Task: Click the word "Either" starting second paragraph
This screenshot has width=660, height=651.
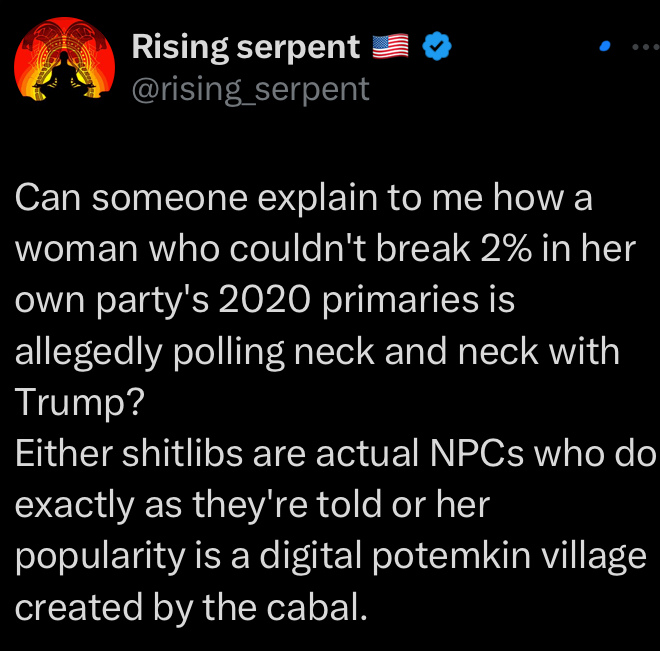Action: (x=64, y=454)
